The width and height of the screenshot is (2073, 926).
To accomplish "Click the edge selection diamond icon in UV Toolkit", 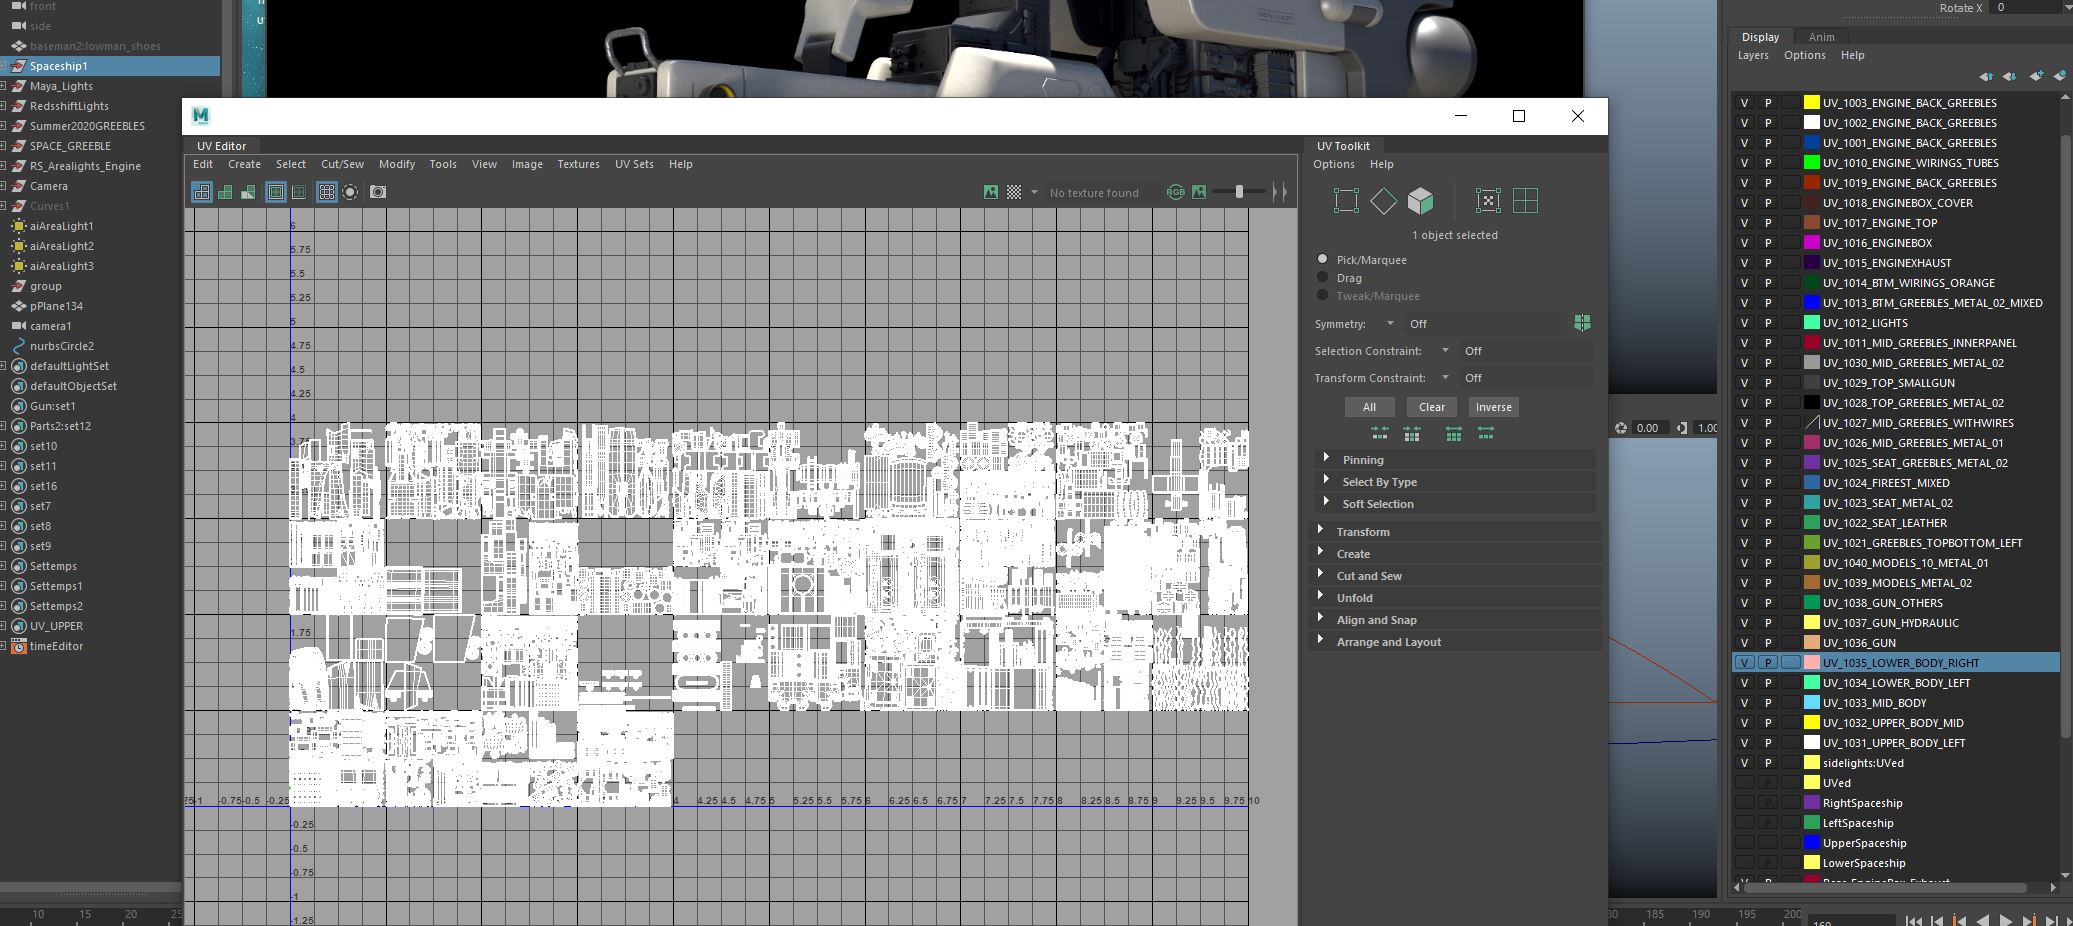I will (1383, 201).
